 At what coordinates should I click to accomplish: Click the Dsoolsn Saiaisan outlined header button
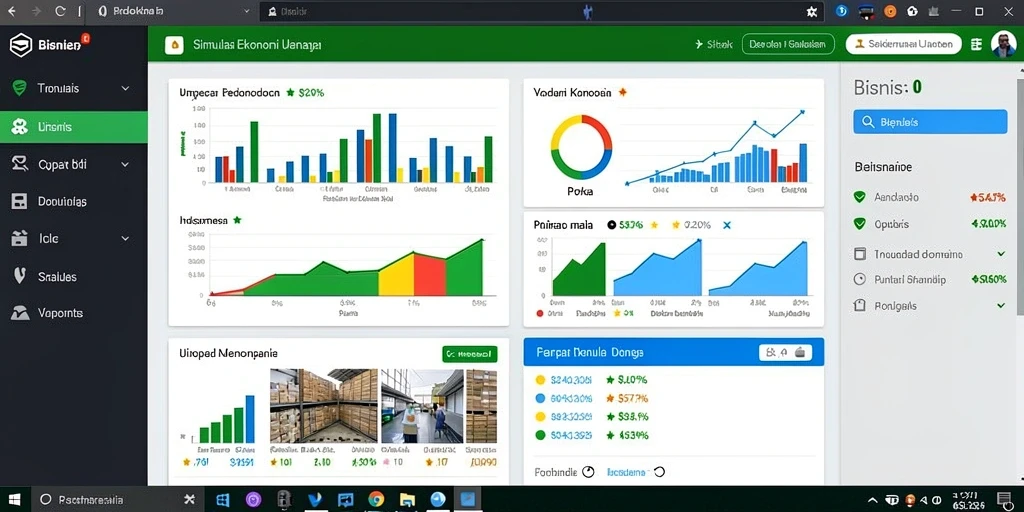coord(788,44)
